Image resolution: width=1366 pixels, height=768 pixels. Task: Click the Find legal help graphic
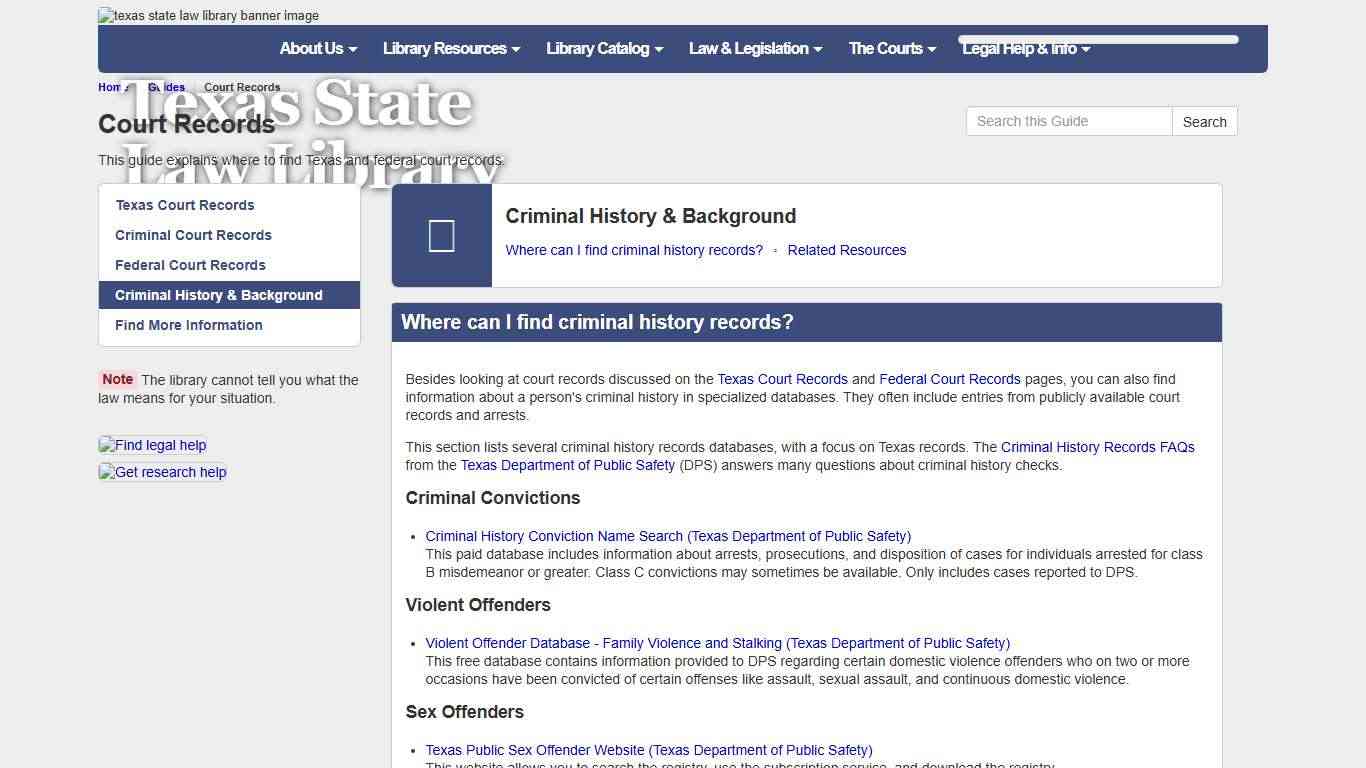pyautogui.click(x=152, y=445)
